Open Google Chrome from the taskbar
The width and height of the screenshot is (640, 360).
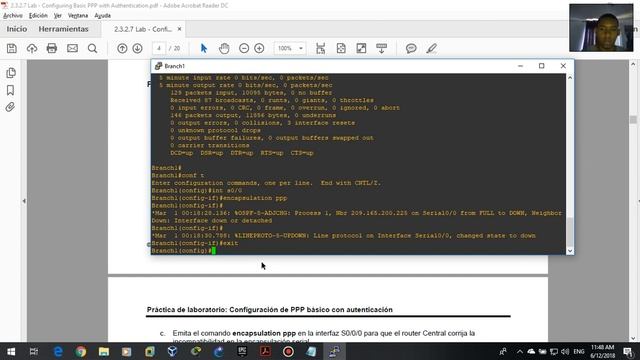click(81, 351)
